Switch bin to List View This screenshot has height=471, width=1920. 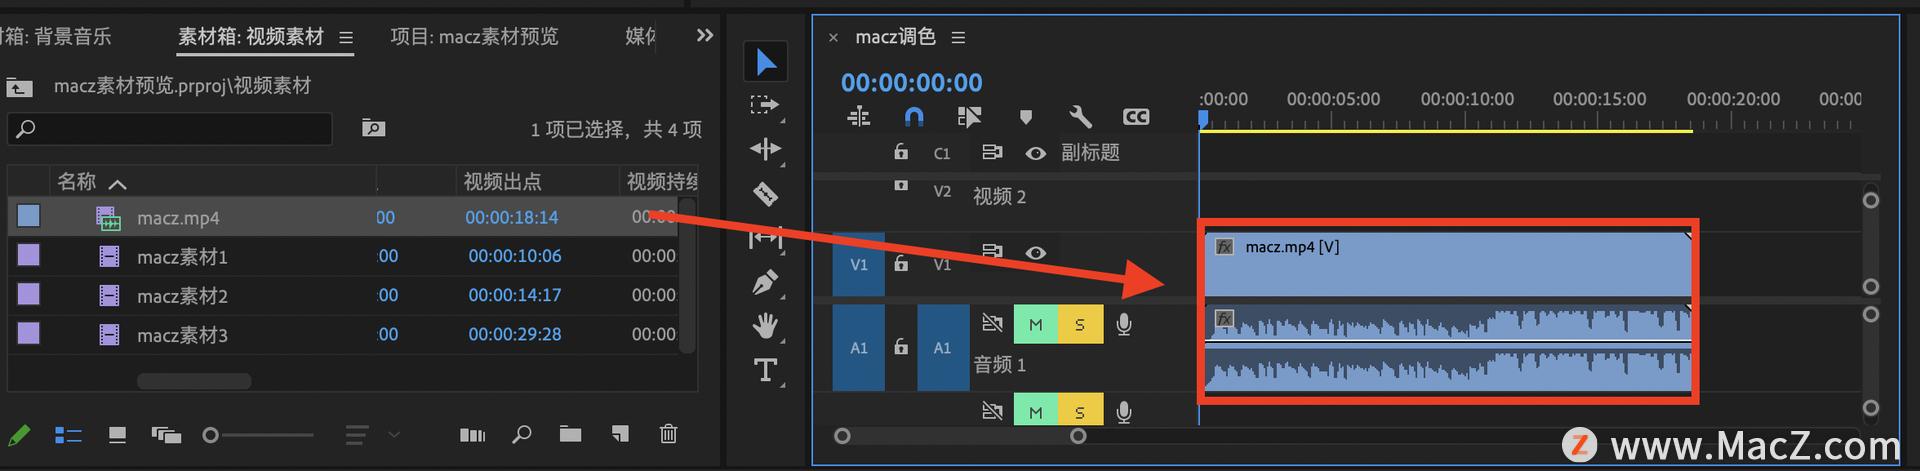coord(68,435)
